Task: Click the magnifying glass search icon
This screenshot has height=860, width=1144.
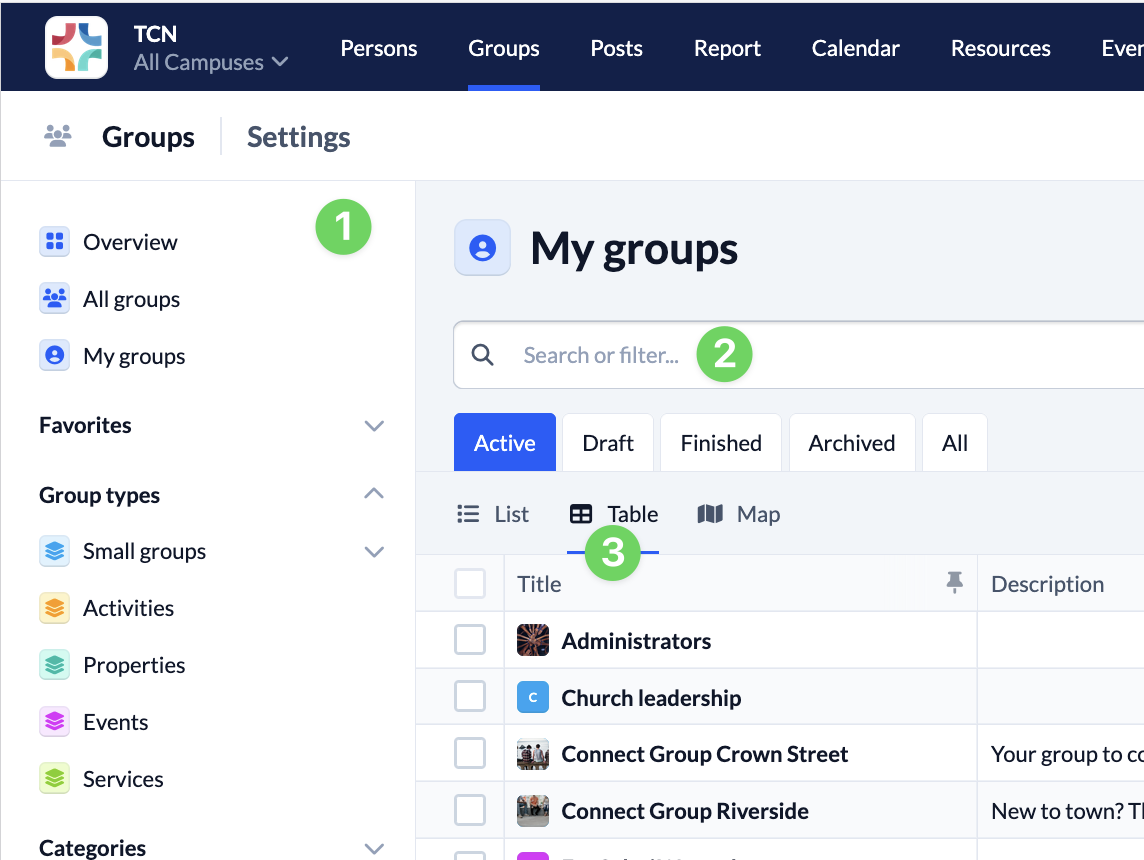Action: point(482,355)
